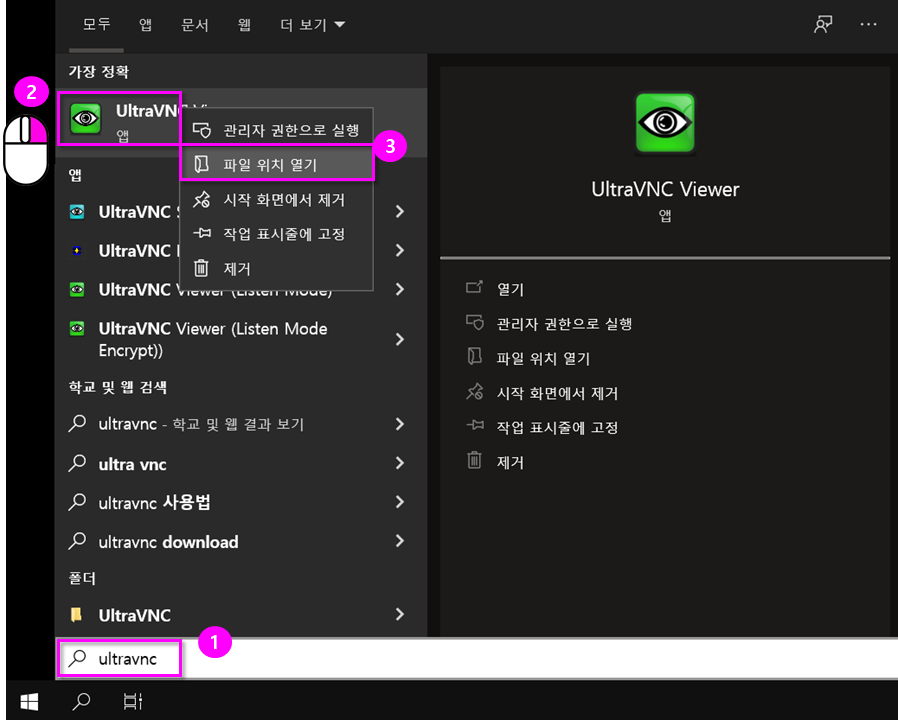The width and height of the screenshot is (898, 720).
Task: Click the magnifier icon next to 'ultra vnc' suggestion
Action: (x=77, y=463)
